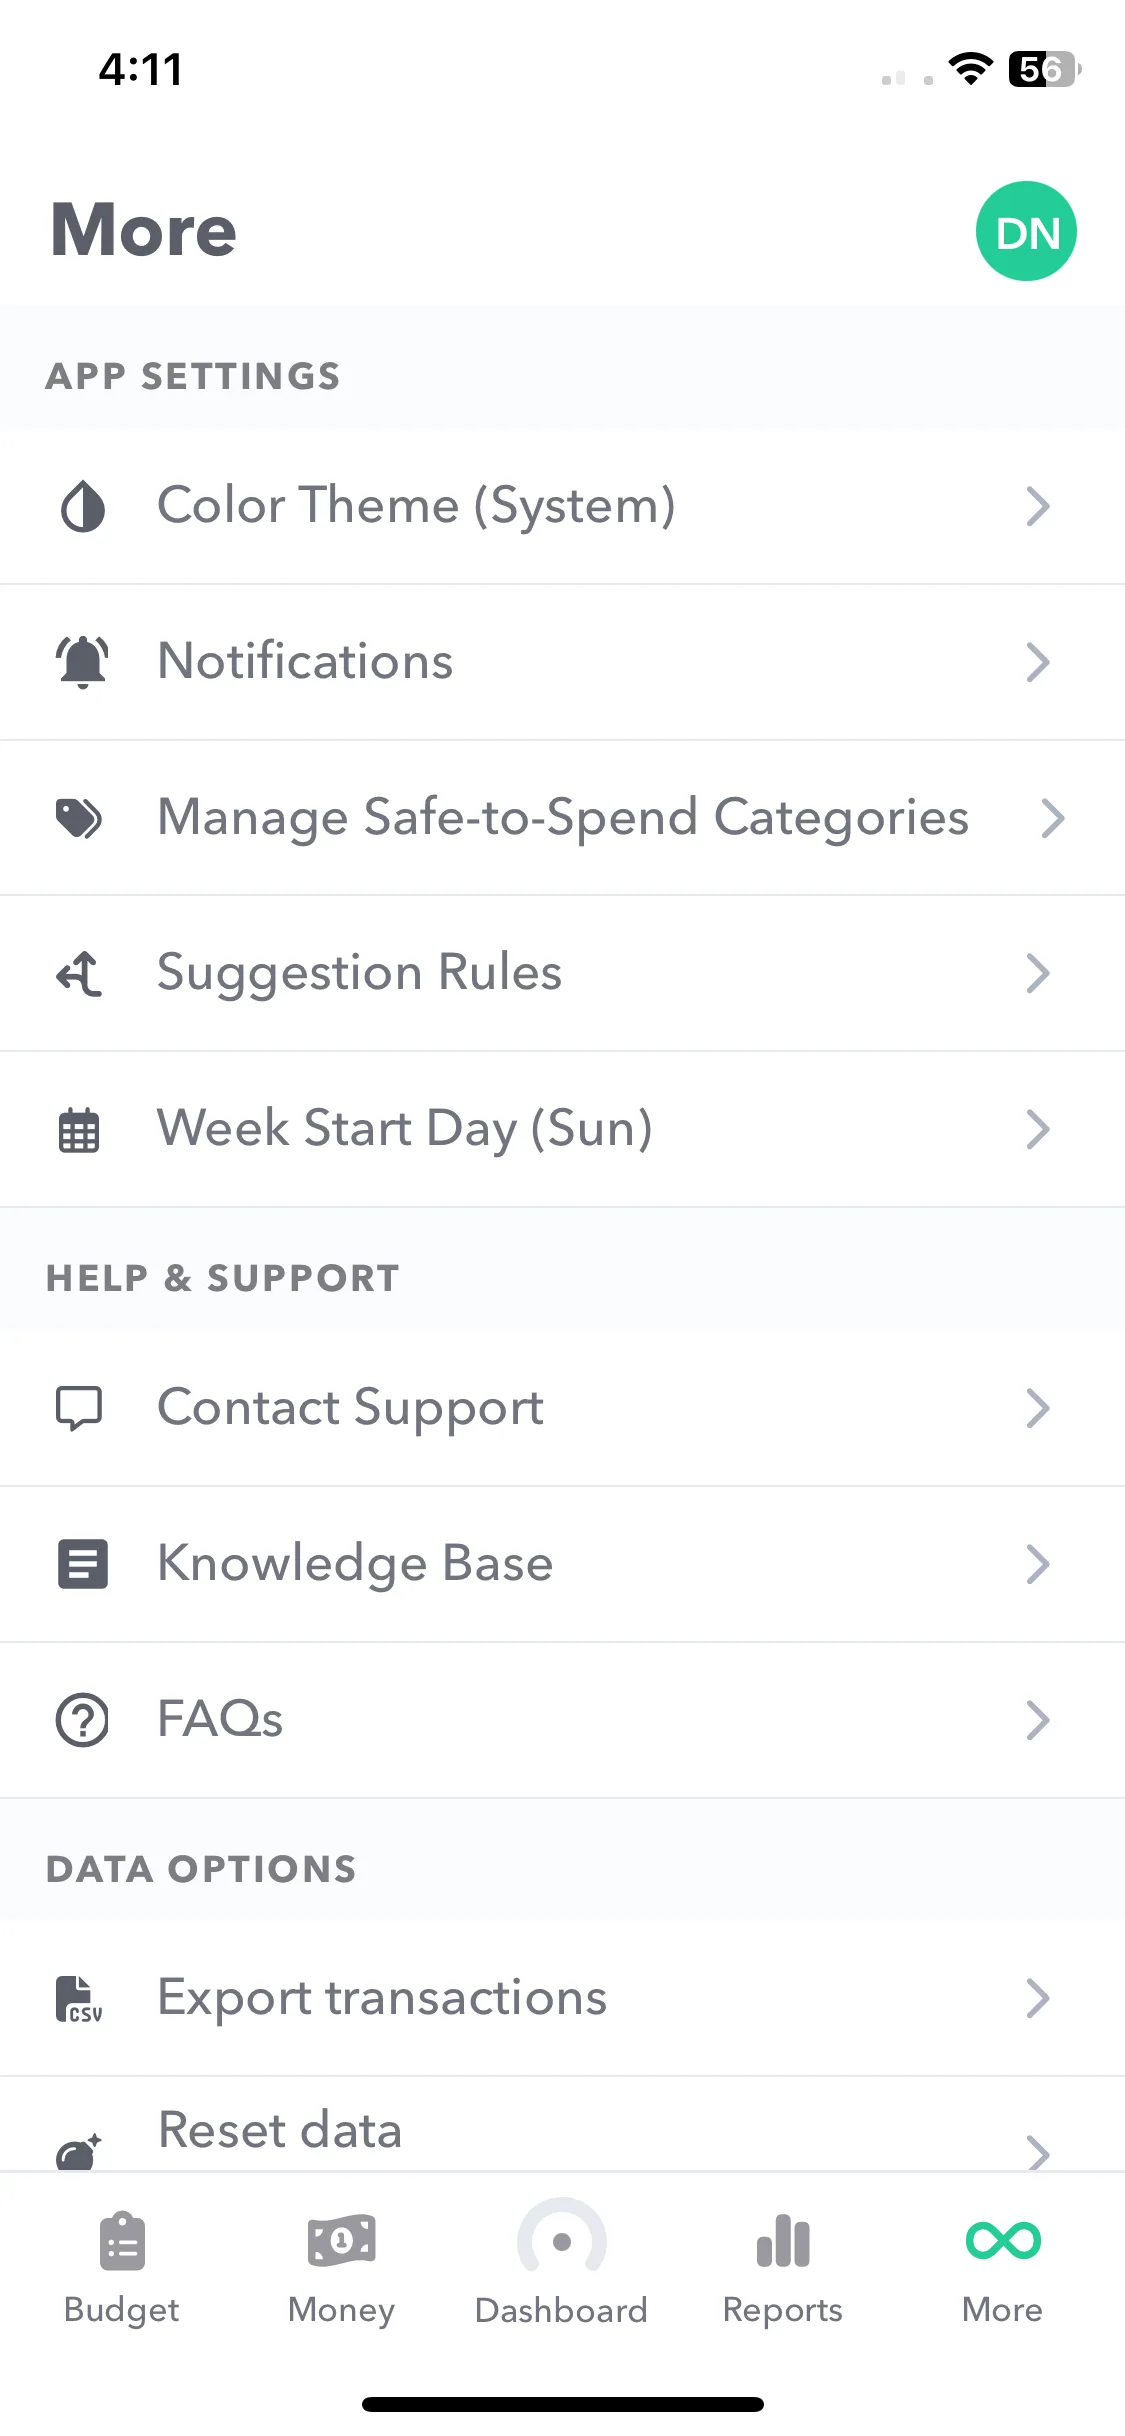Tap the Suggestion Rules arrows icon
Viewport: 1125px width, 2436px height.
point(79,974)
